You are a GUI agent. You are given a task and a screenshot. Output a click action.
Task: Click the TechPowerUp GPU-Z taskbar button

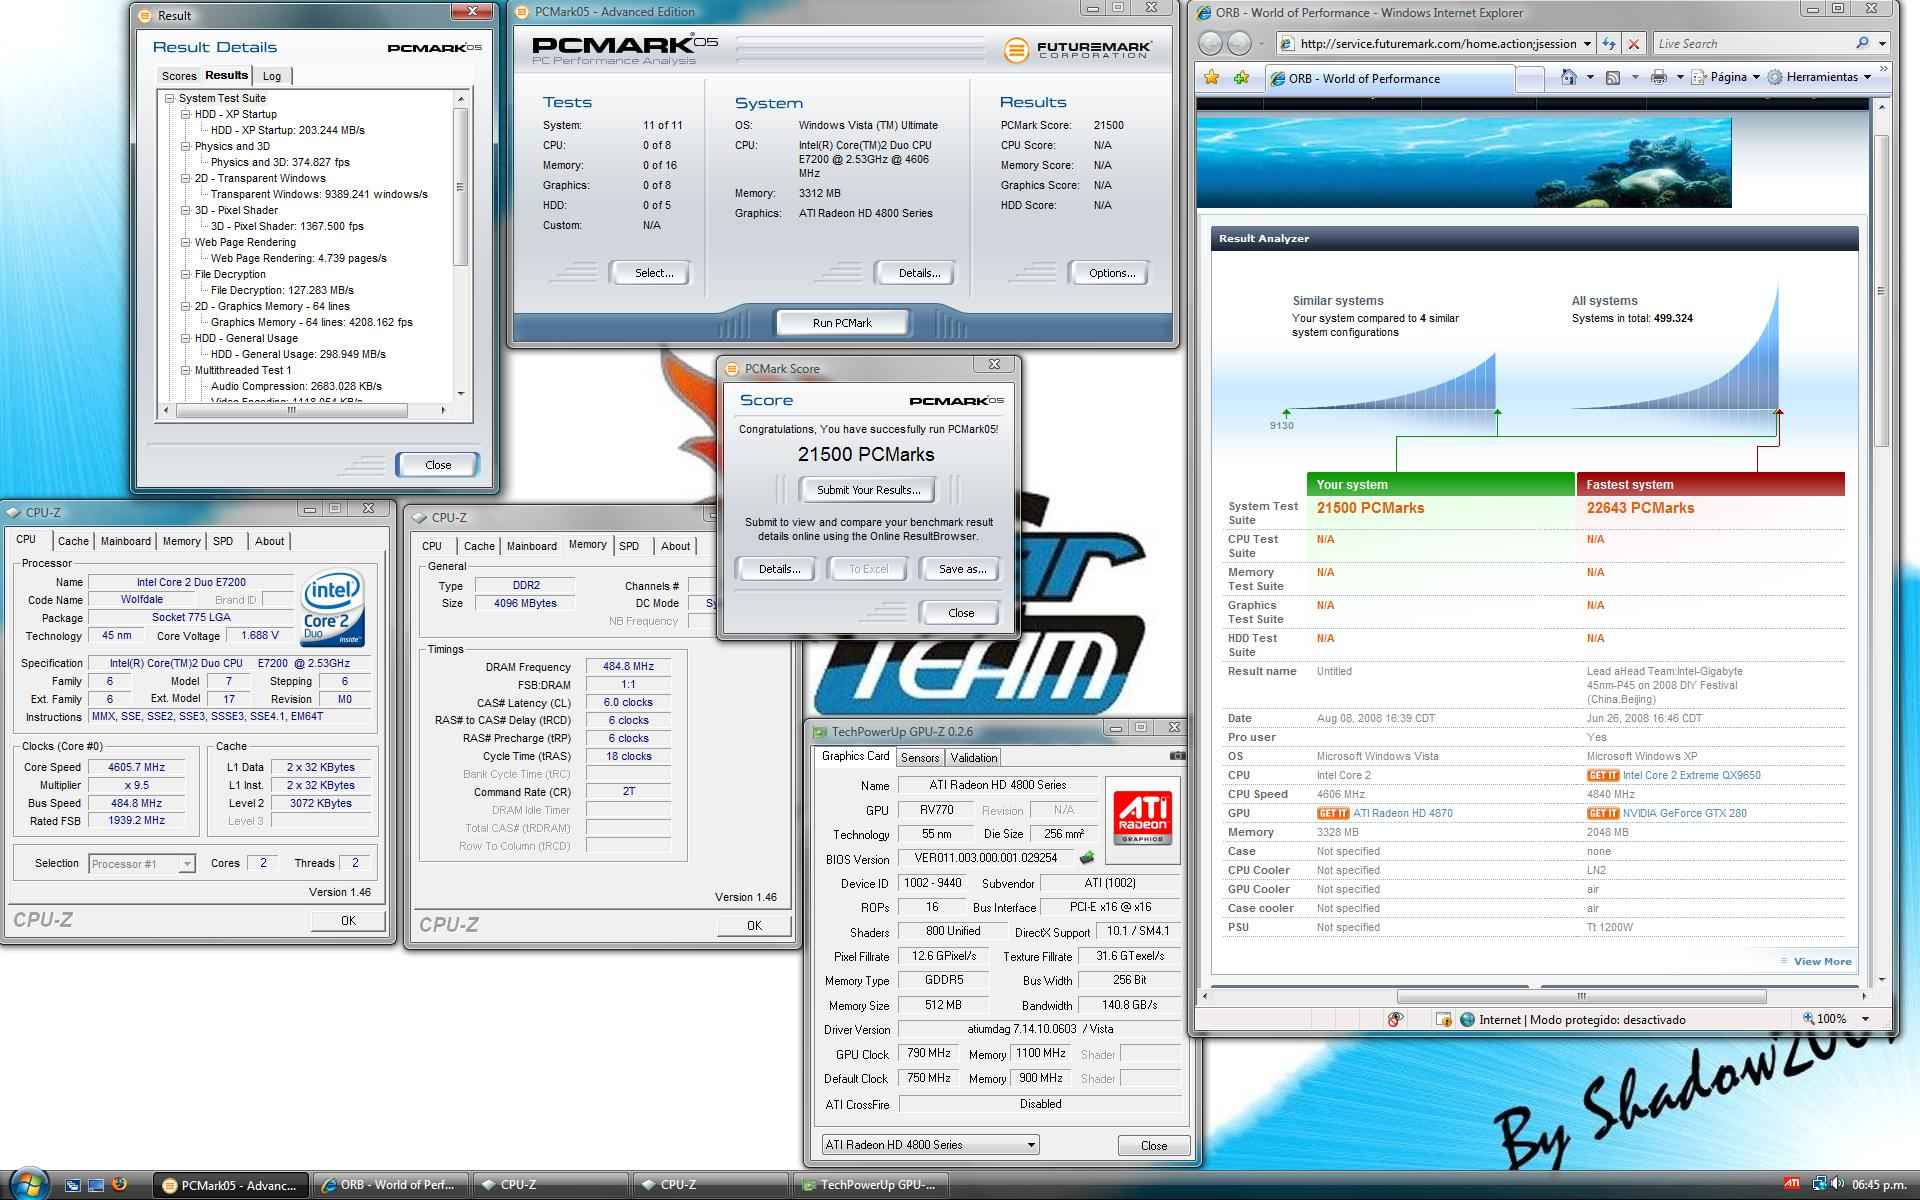click(x=870, y=1185)
